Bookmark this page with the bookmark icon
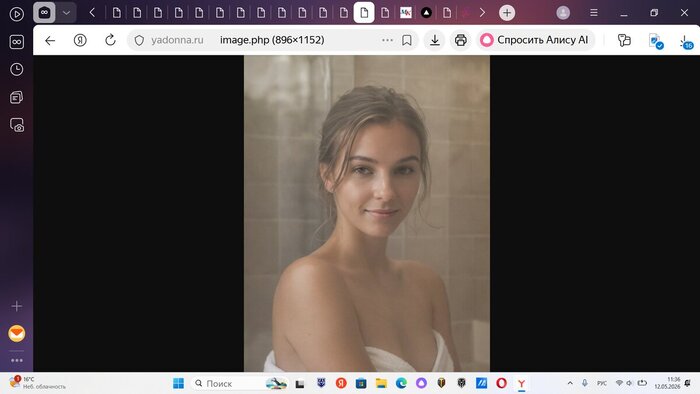This screenshot has height=394, width=700. click(x=407, y=40)
